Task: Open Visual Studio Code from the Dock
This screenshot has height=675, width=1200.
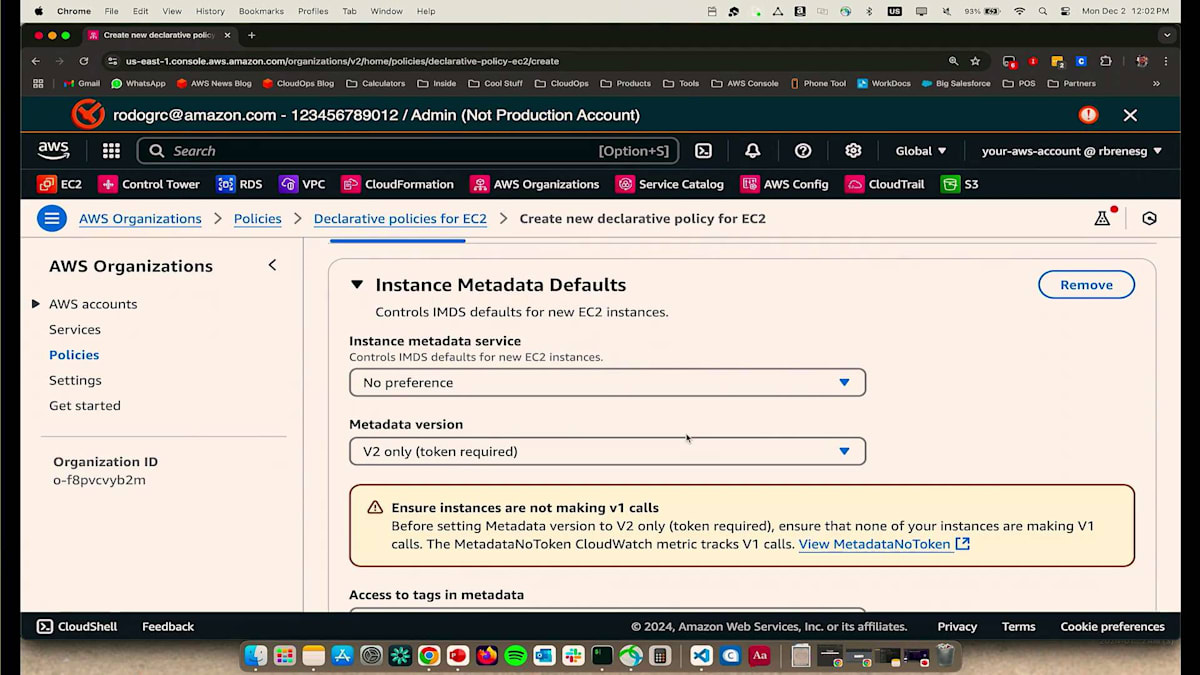Action: pyautogui.click(x=701, y=656)
